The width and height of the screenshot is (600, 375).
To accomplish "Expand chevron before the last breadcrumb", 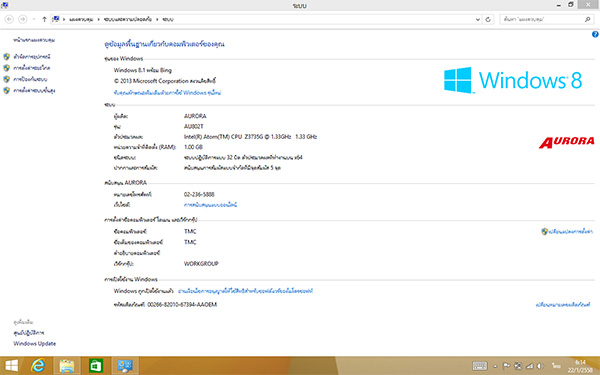I will pos(157,19).
